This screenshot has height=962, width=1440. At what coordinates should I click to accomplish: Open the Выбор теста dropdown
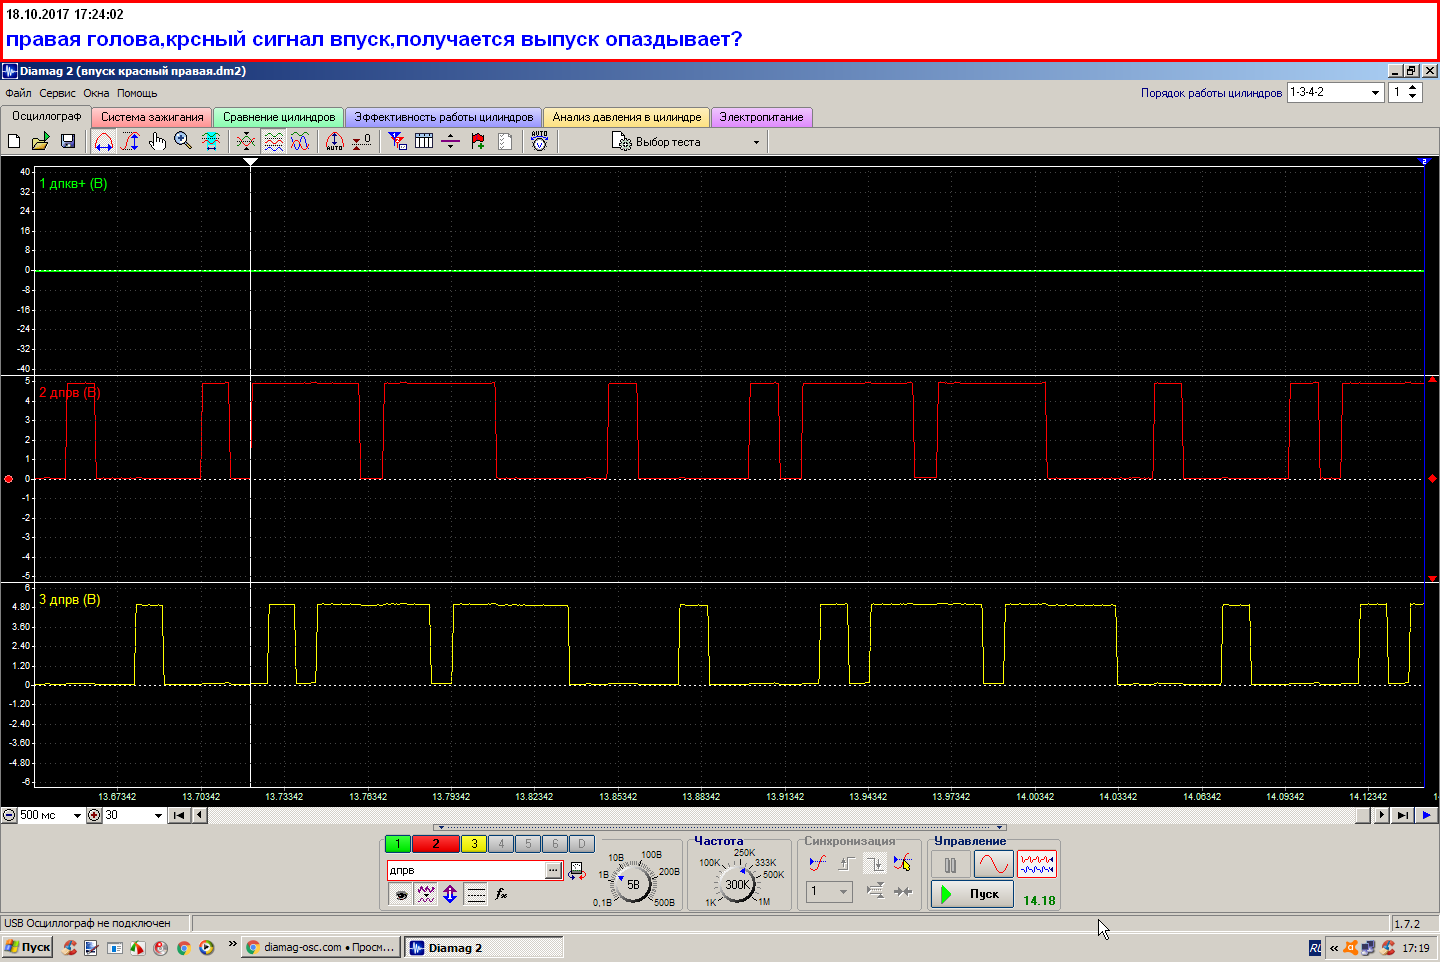[686, 142]
